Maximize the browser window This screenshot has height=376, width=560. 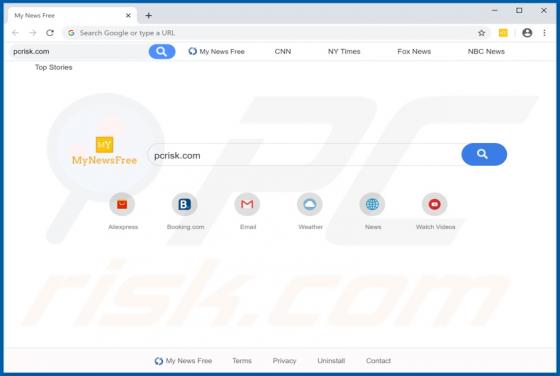[x=519, y=11]
